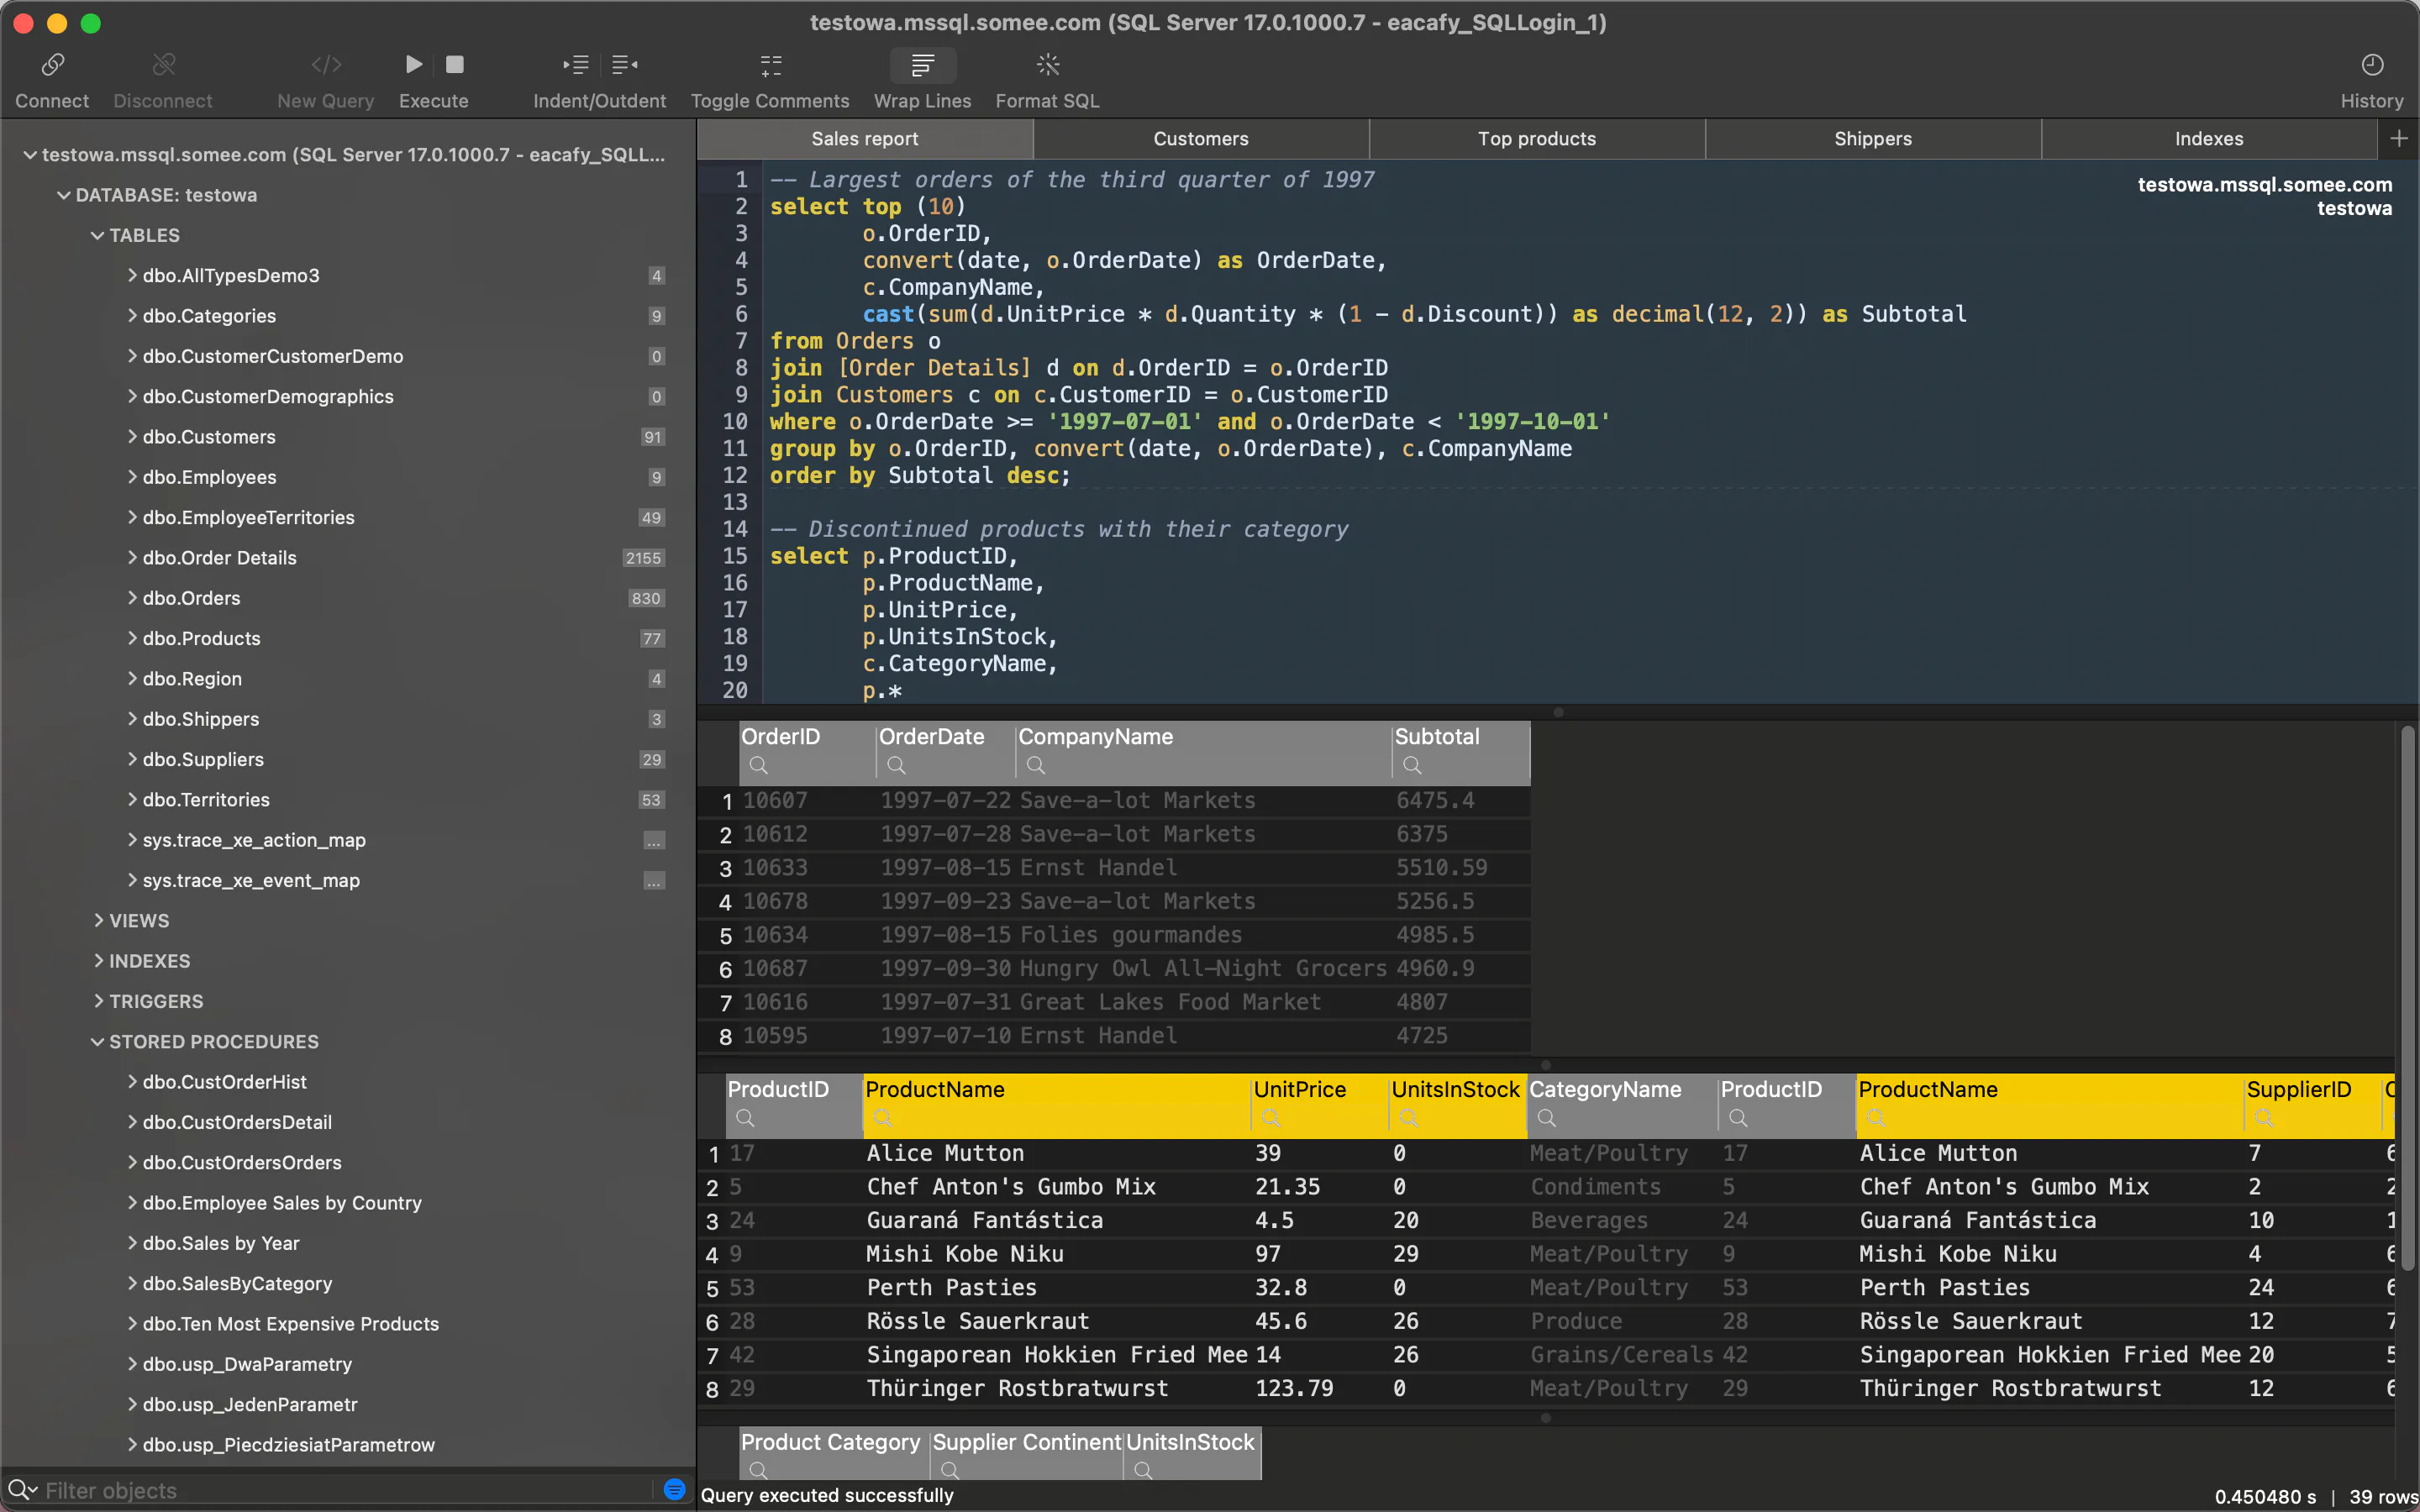
Task: Expand the TRIGGERS section
Action: tap(98, 1001)
